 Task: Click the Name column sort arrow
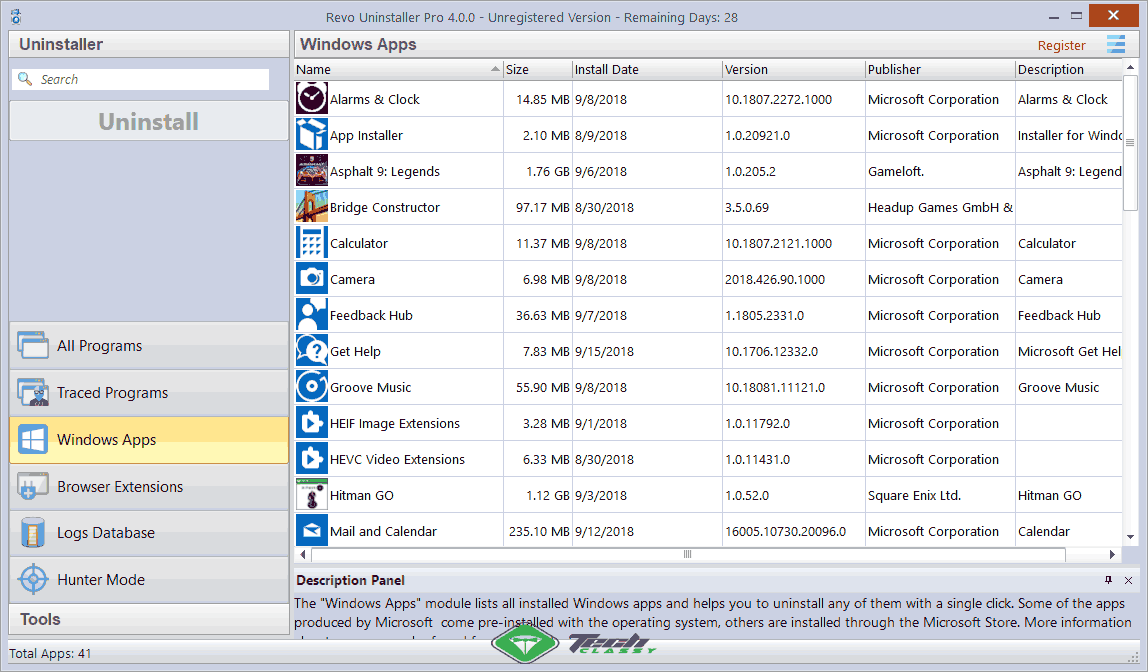(x=492, y=69)
